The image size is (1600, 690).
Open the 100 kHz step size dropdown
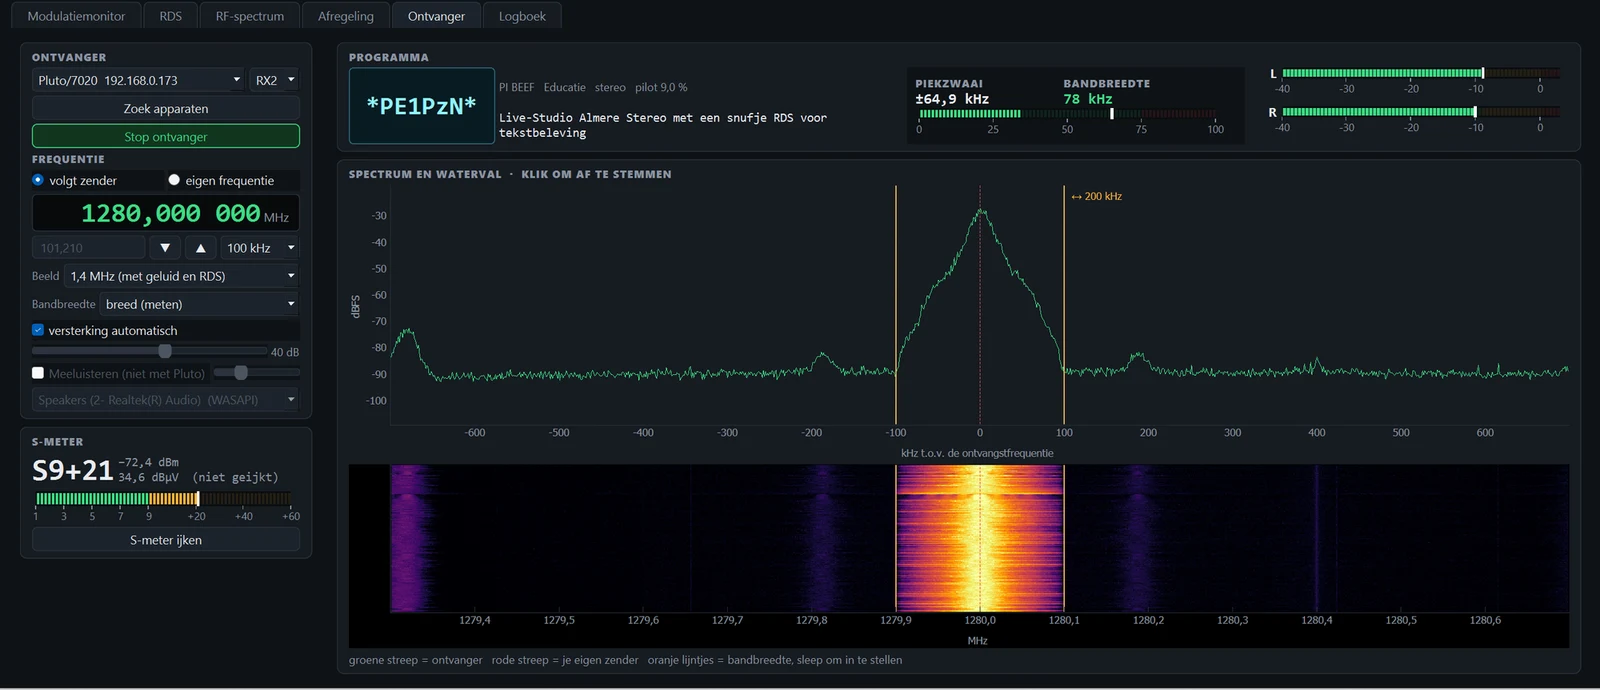click(x=260, y=248)
